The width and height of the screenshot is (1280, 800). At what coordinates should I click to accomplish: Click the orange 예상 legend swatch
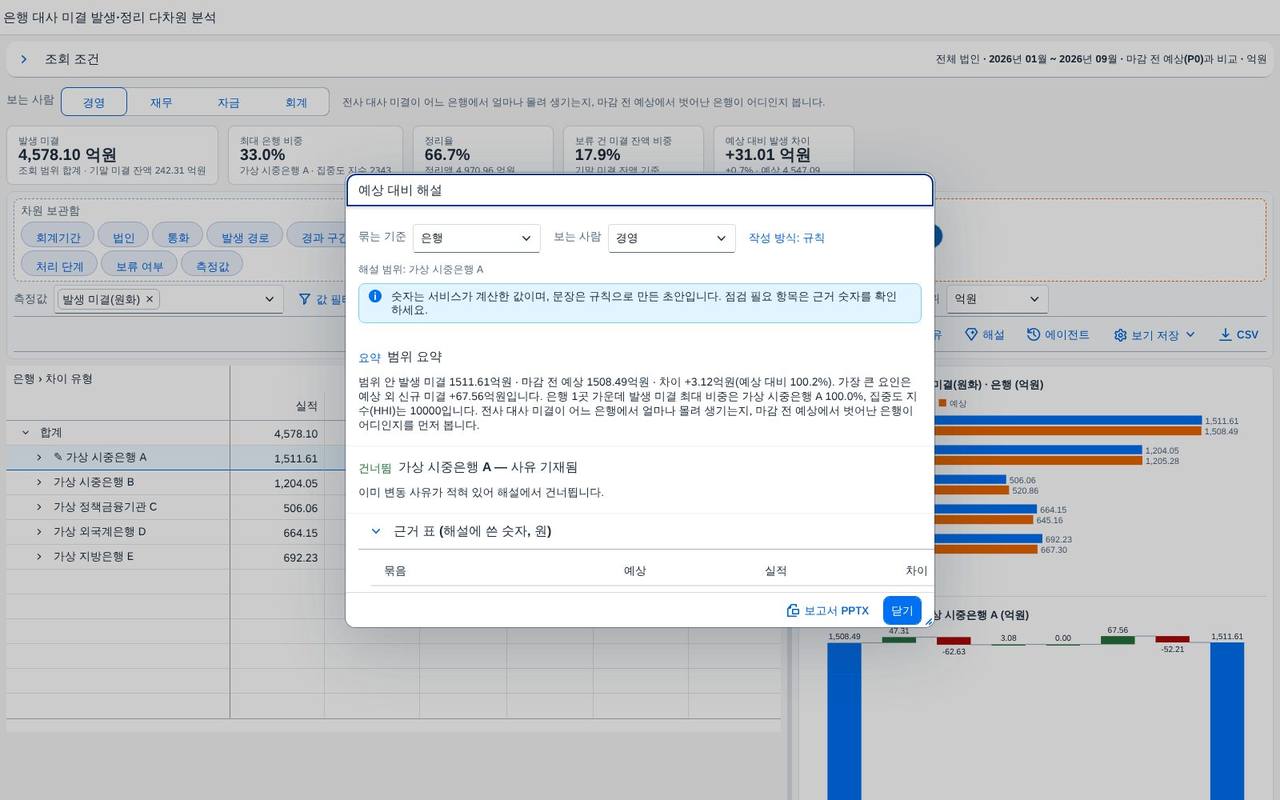tap(942, 403)
